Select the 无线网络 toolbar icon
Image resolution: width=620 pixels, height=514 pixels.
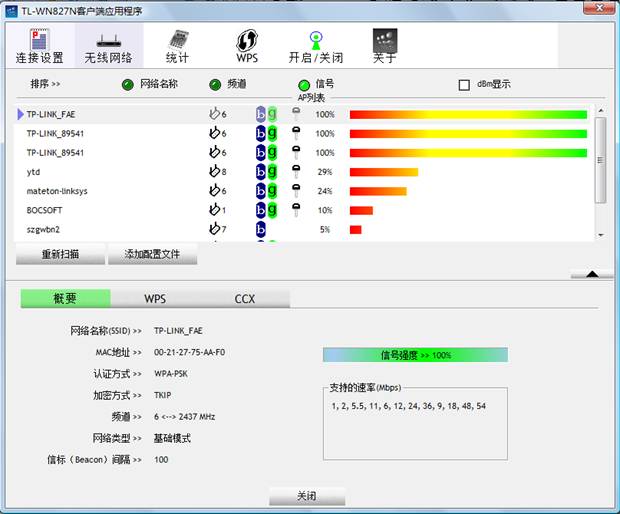coord(108,45)
